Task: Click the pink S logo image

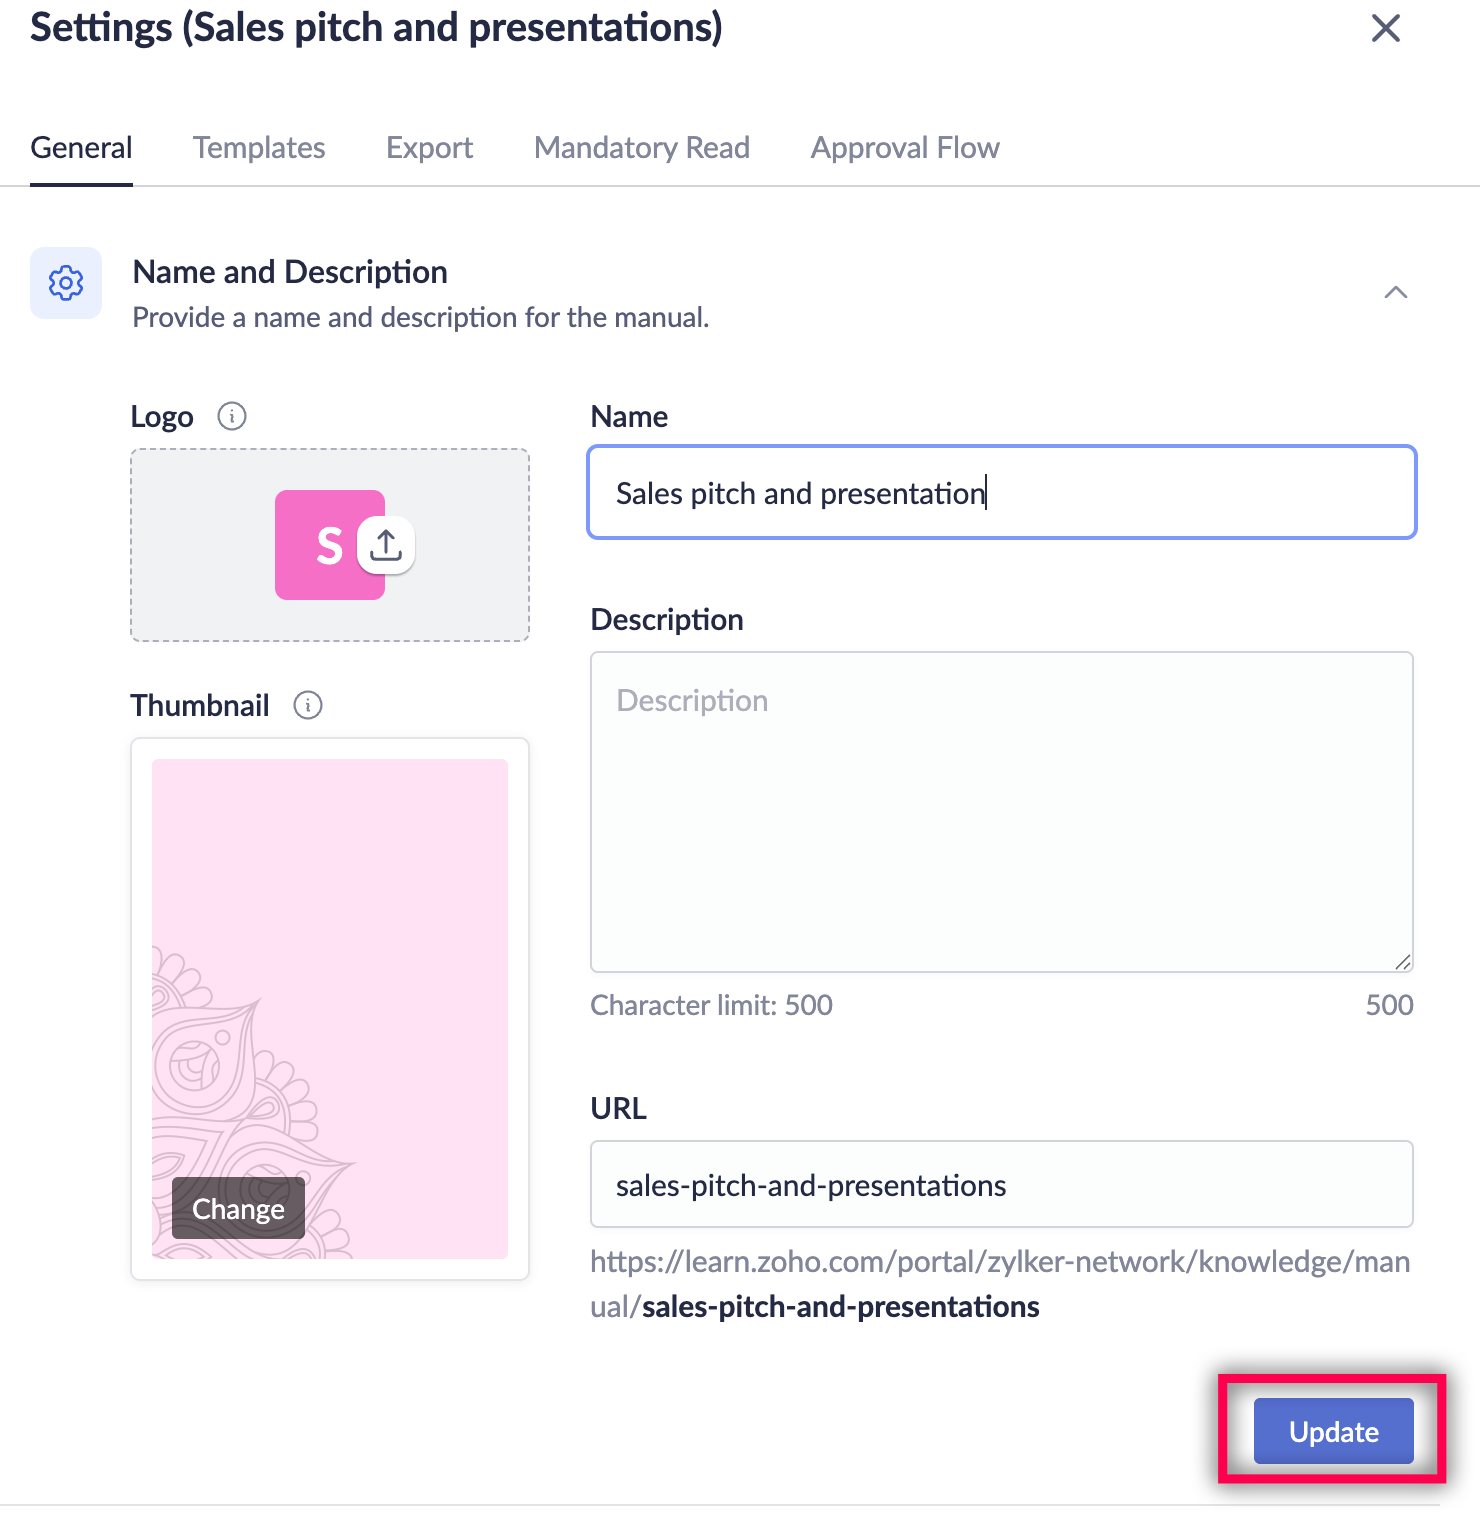Action: (x=320, y=545)
